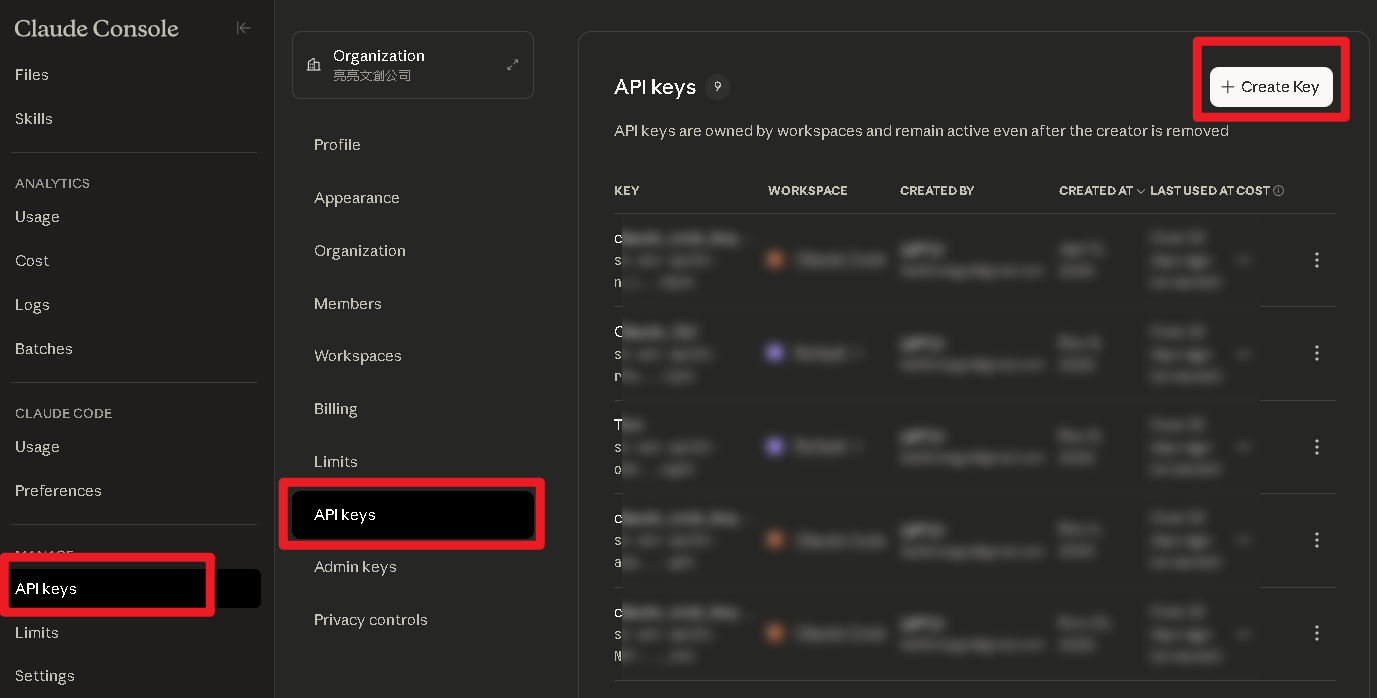Viewport: 1377px width, 698px height.
Task: Click the Create Key button
Action: (1269, 87)
